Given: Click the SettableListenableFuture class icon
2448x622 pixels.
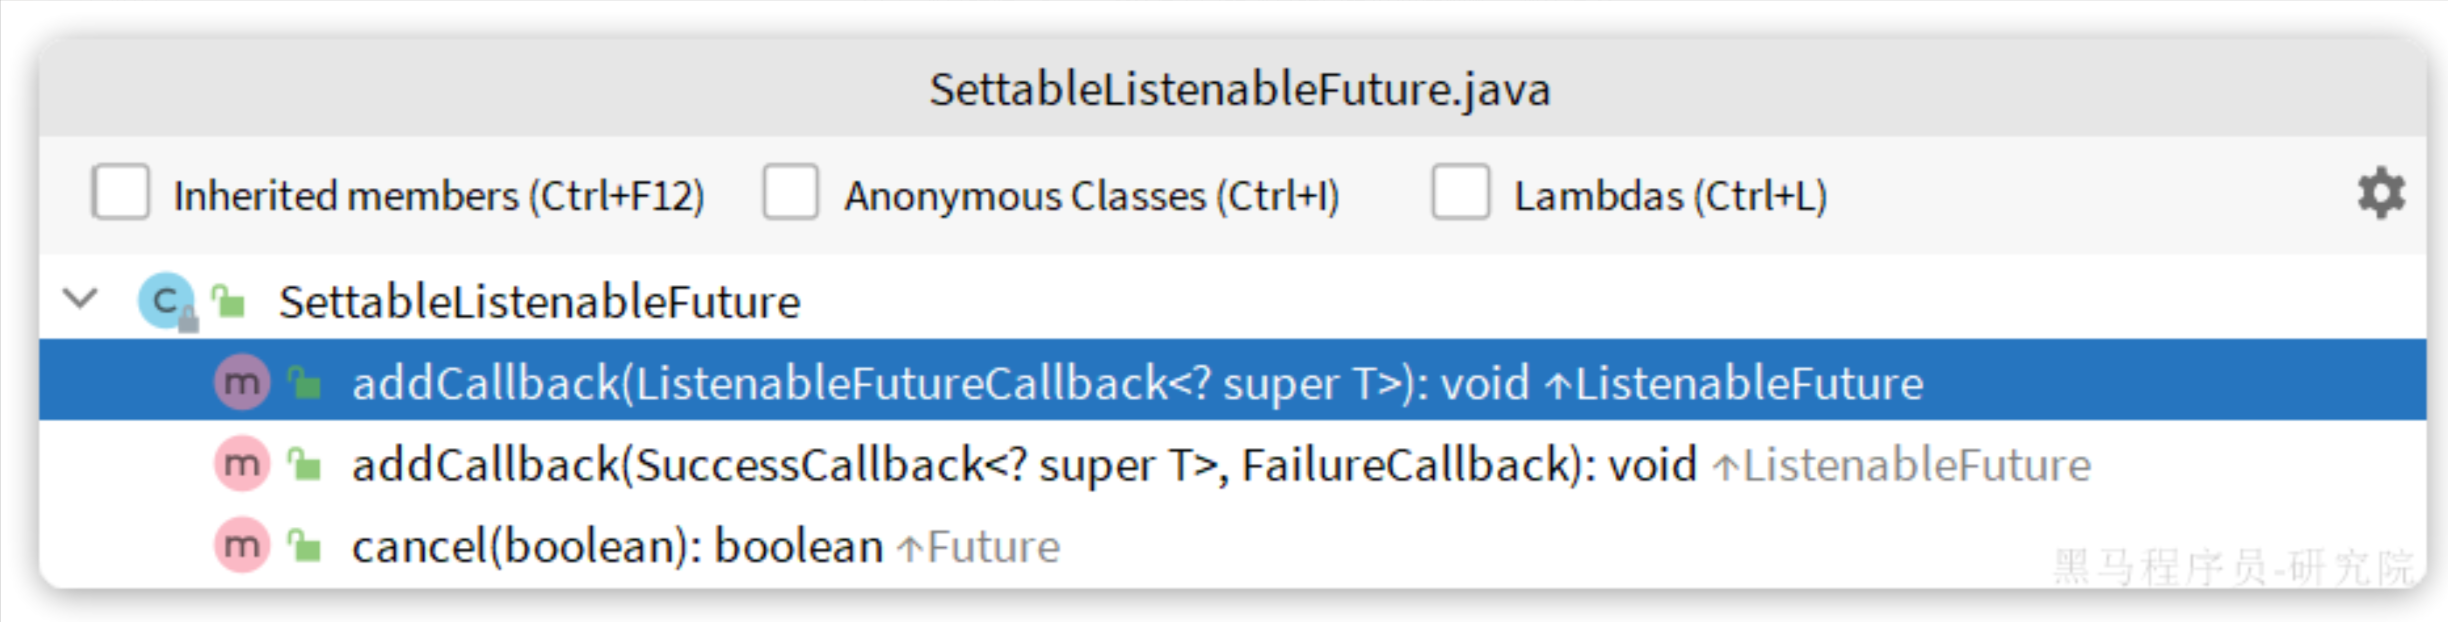Looking at the screenshot, I should (166, 300).
